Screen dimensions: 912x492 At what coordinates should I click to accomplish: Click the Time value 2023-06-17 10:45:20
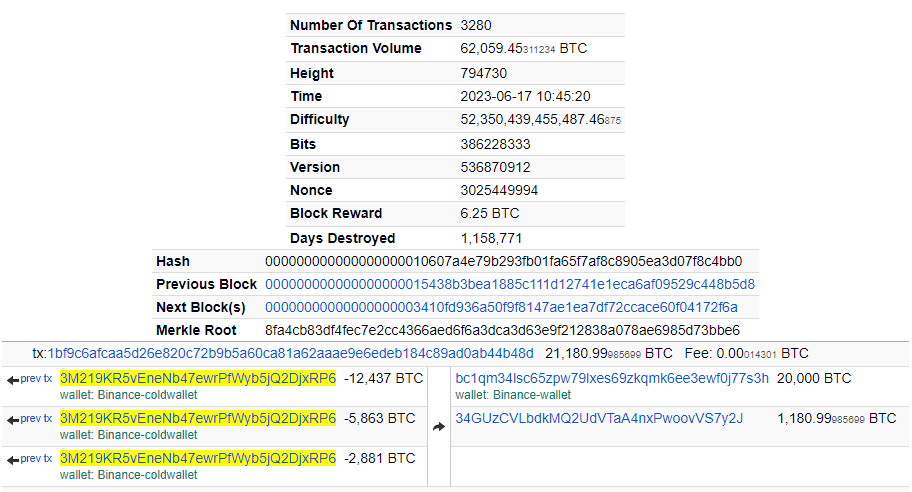[x=525, y=96]
